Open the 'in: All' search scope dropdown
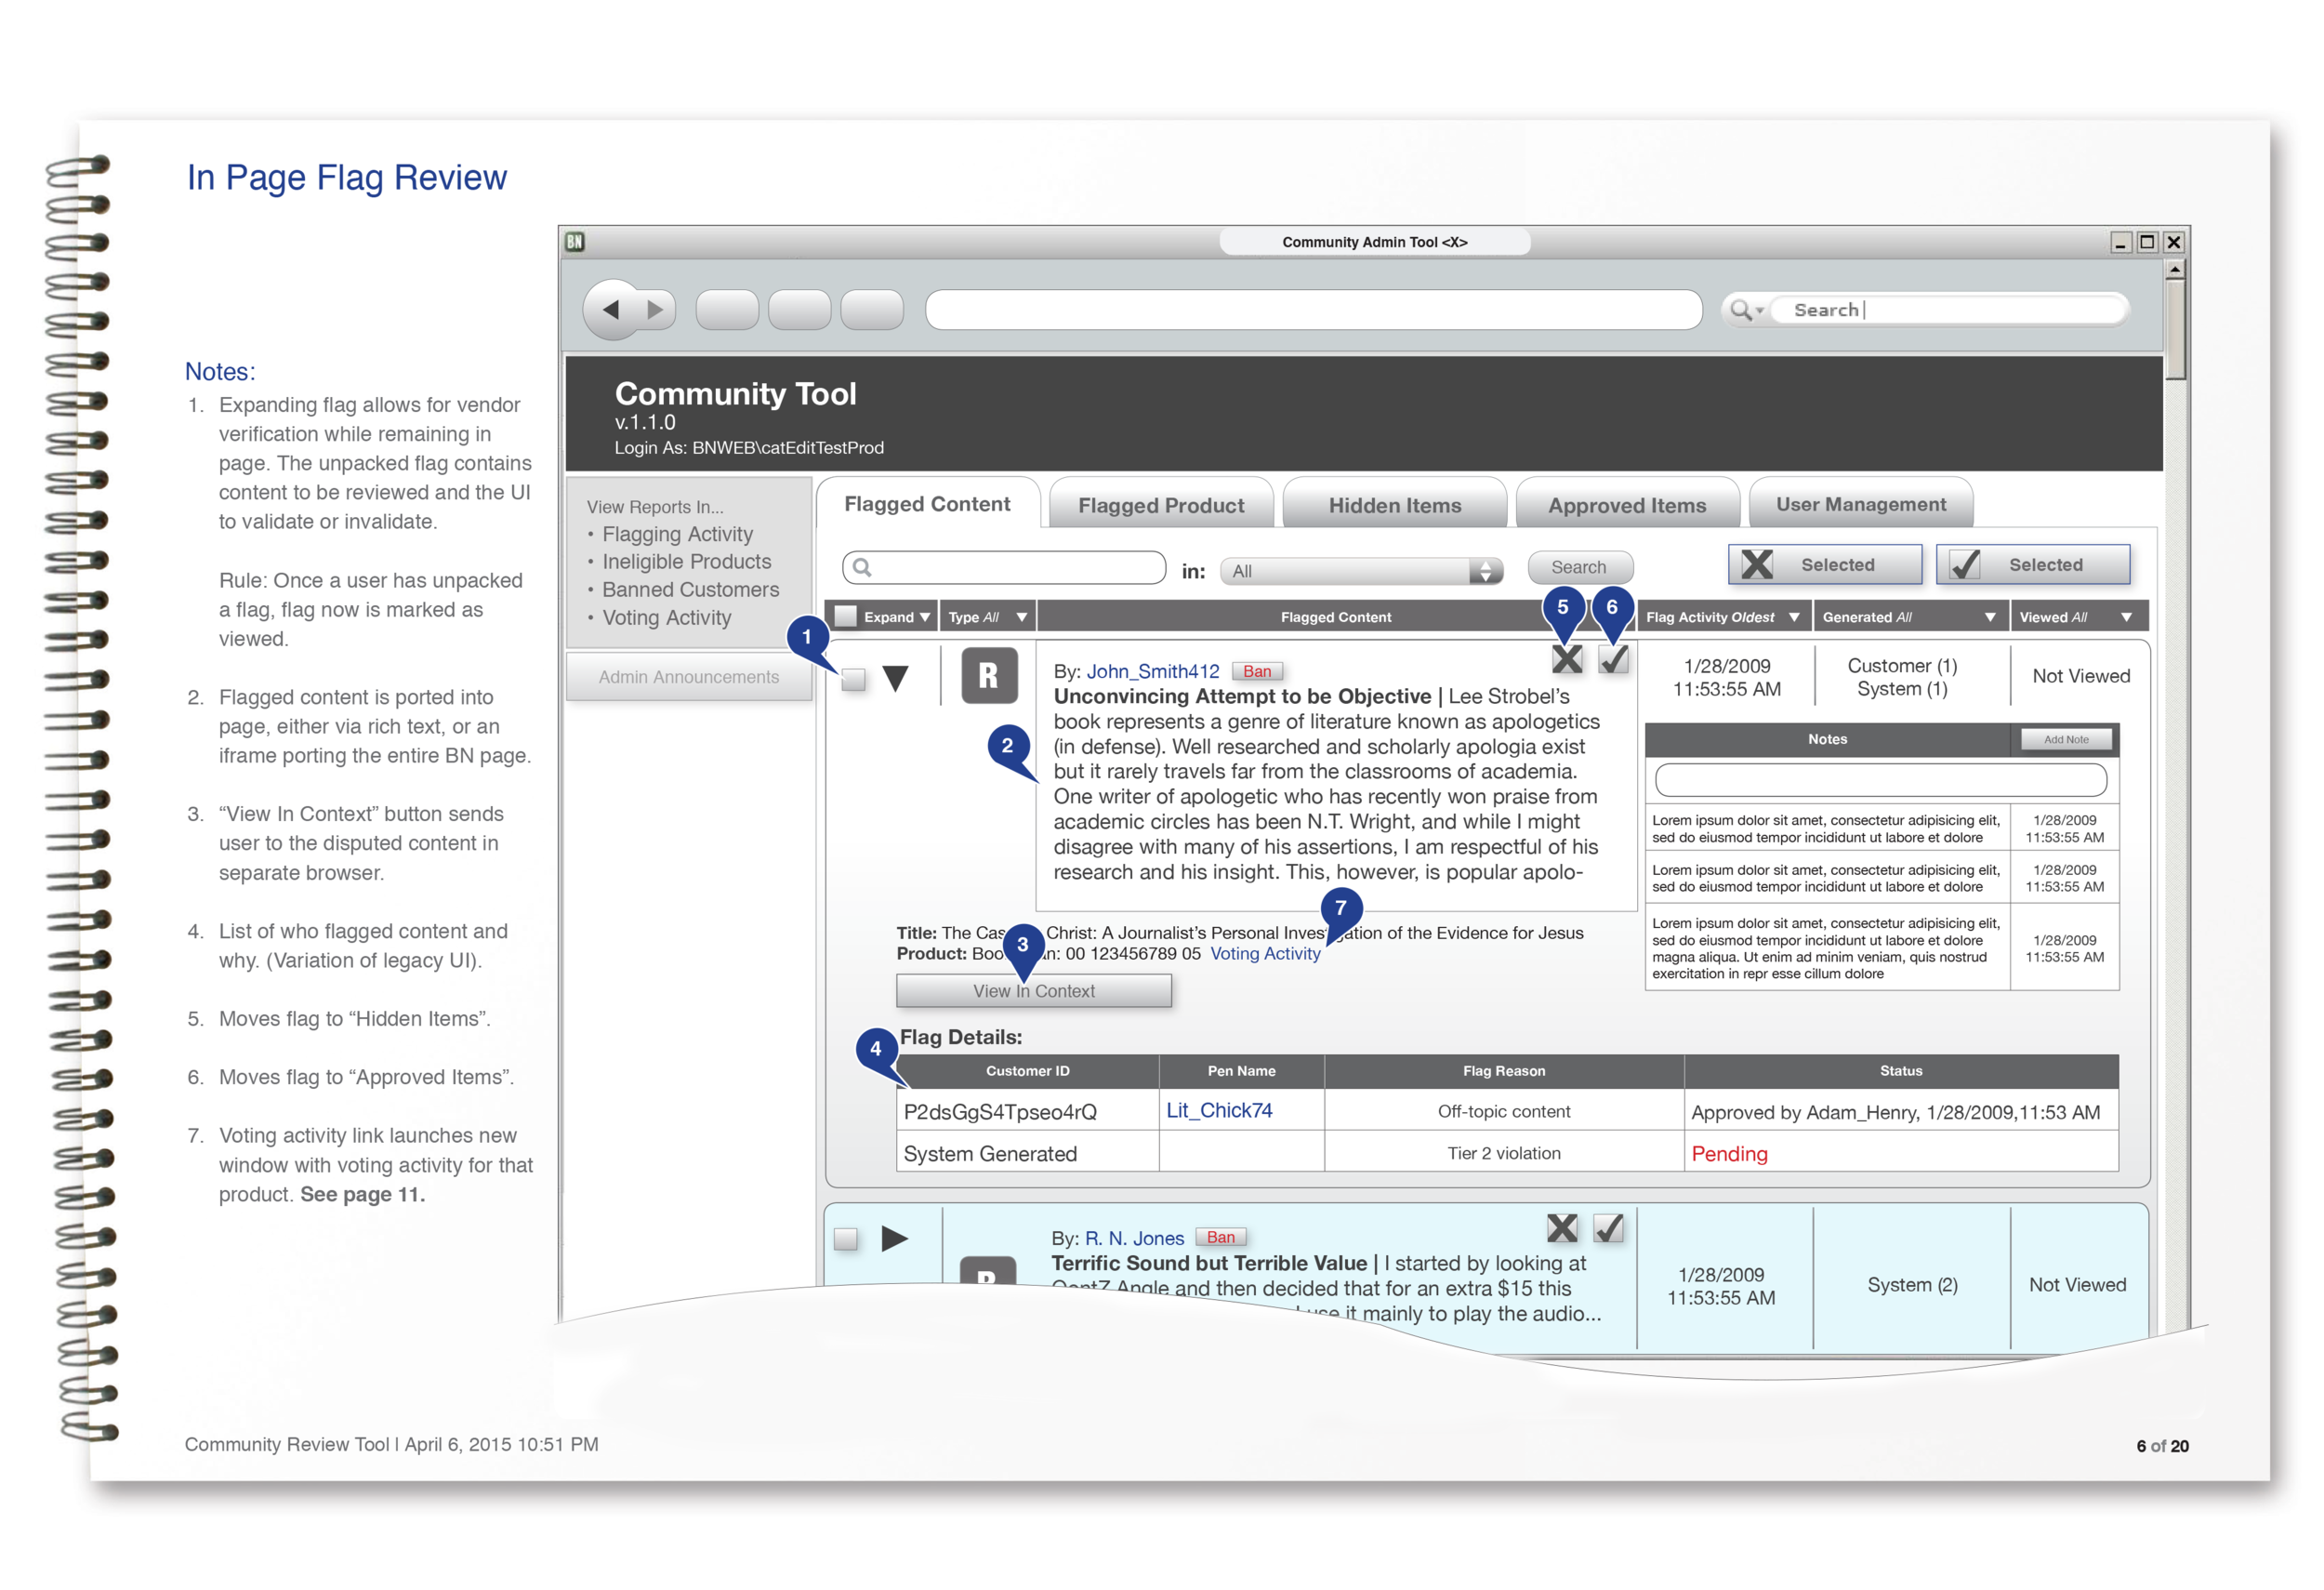Viewport: 2324px width, 1590px height. [1361, 571]
